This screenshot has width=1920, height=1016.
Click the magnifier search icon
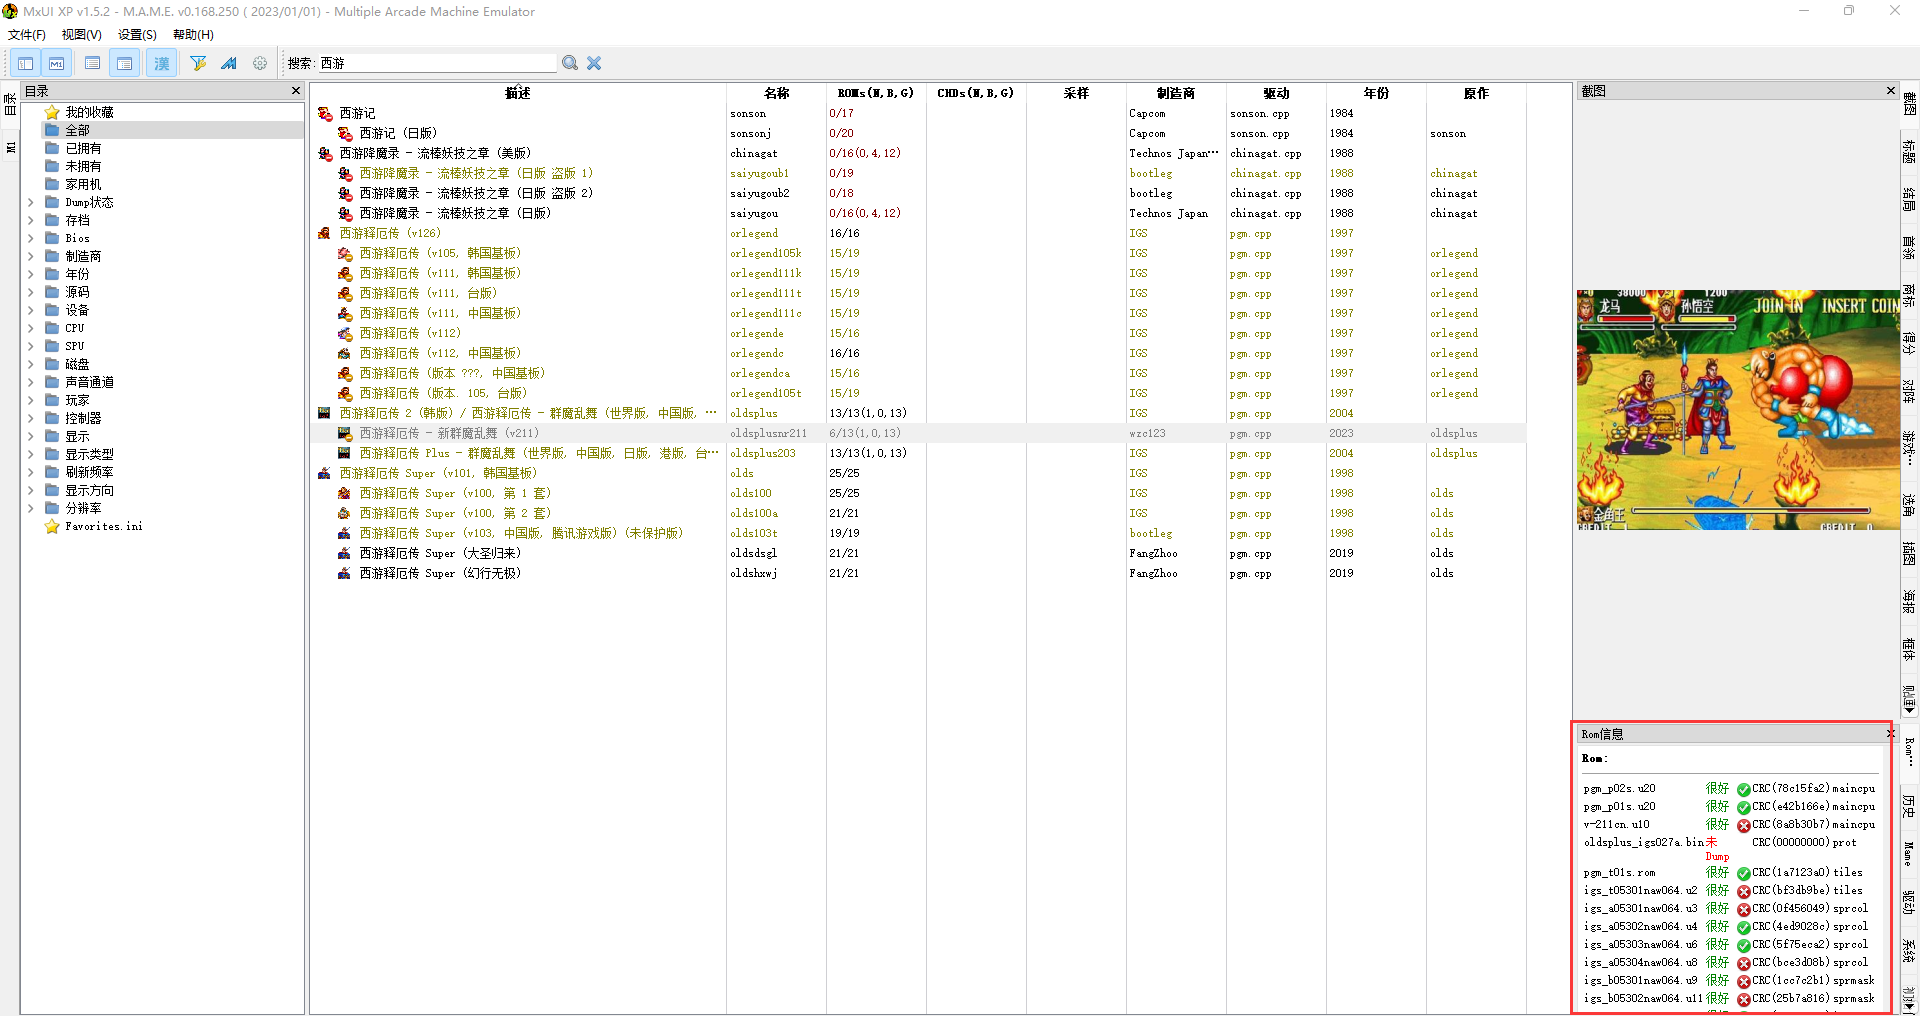(570, 63)
